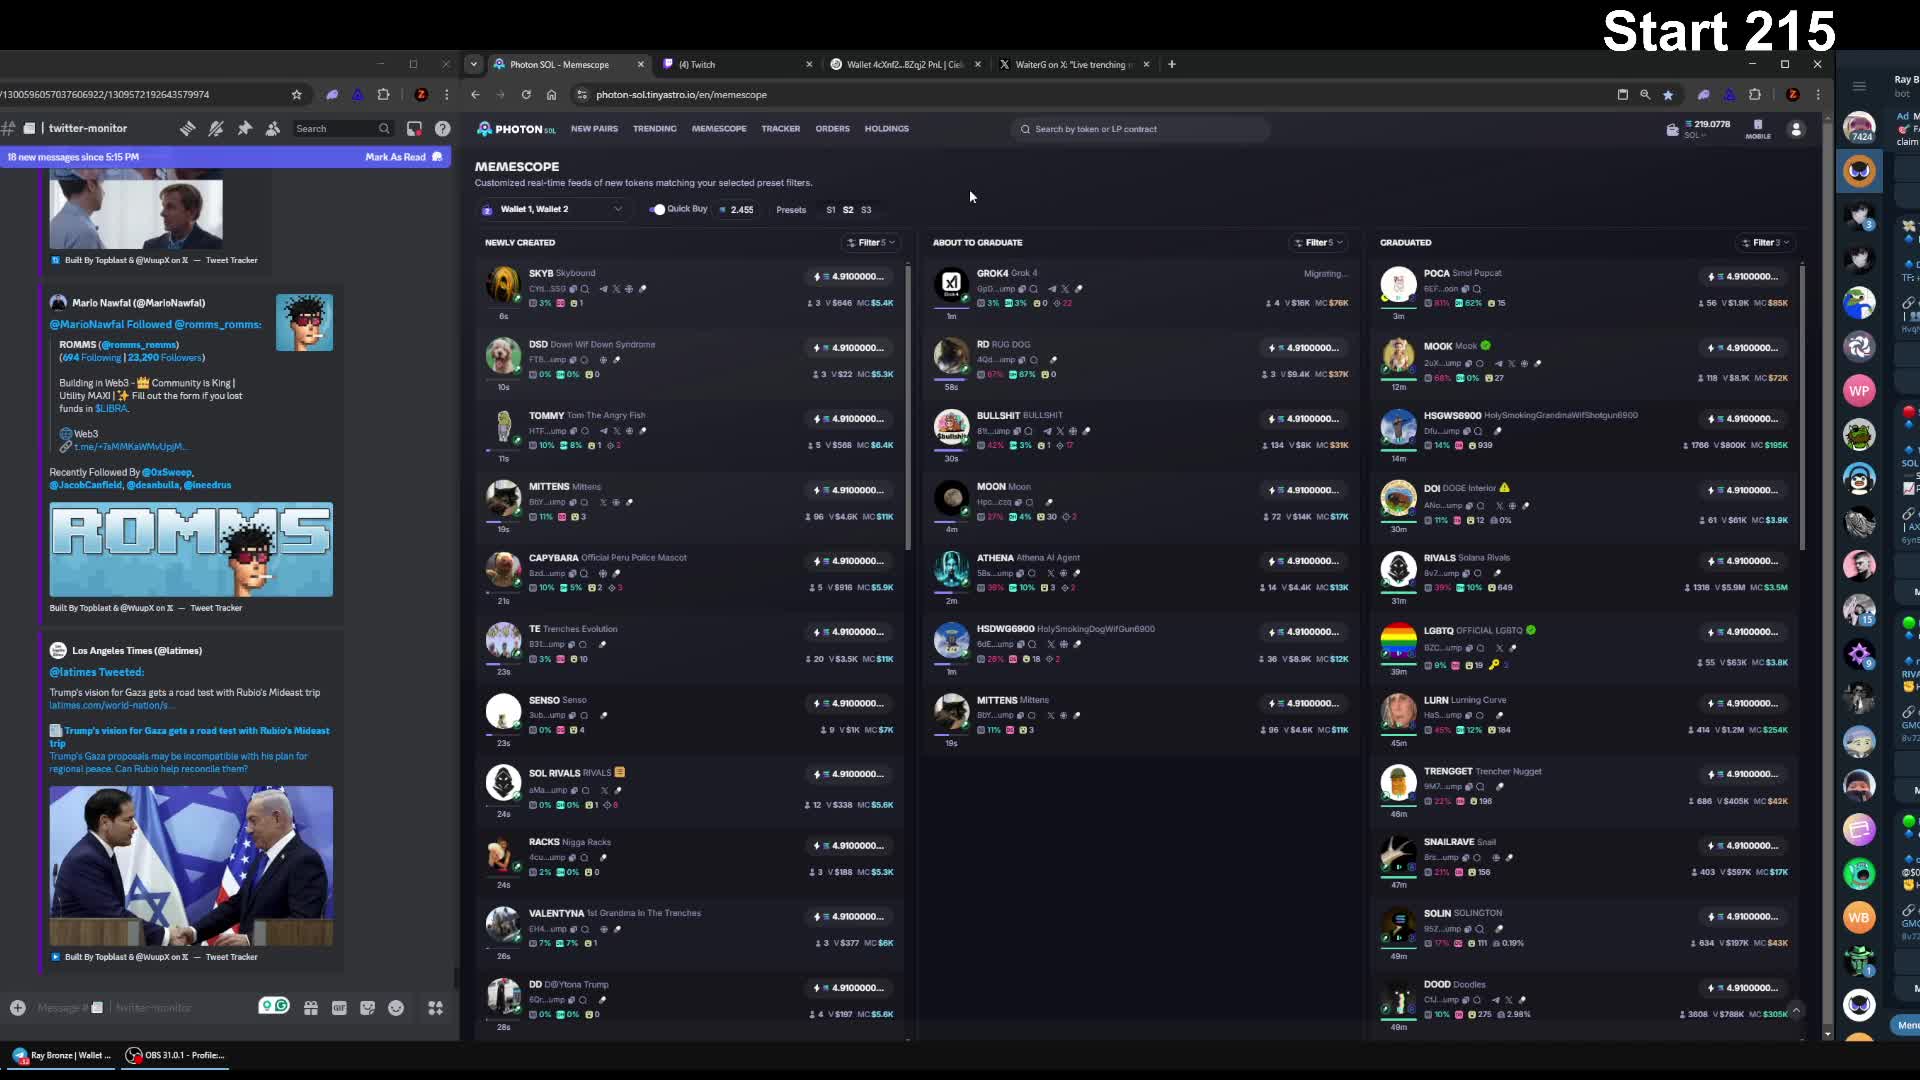This screenshot has width=1920, height=1080.
Task: Toggle the Quick Buy switch
Action: click(x=657, y=209)
